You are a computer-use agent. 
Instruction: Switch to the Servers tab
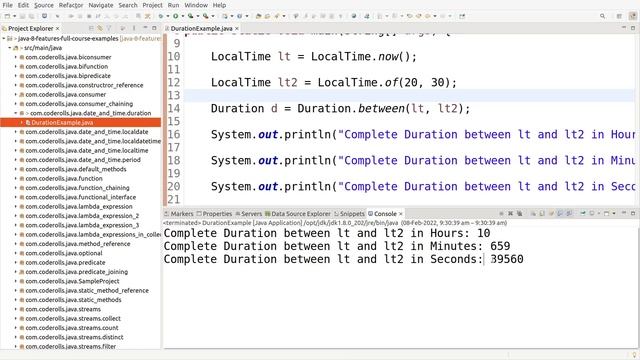[249, 214]
